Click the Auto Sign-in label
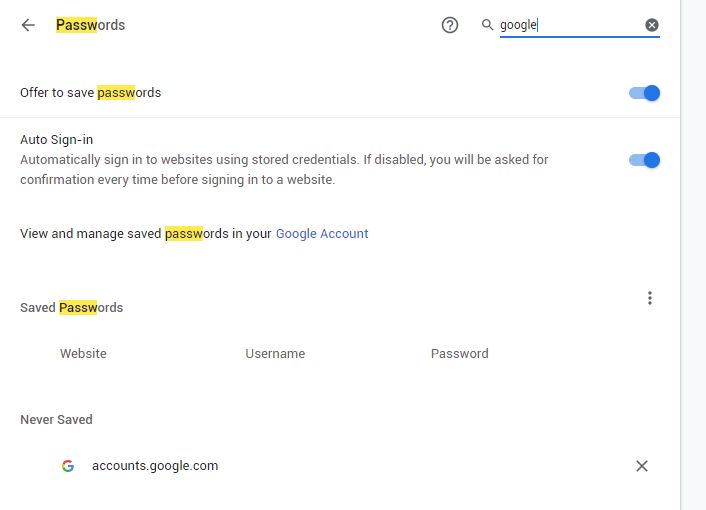This screenshot has width=706, height=510. tap(56, 140)
